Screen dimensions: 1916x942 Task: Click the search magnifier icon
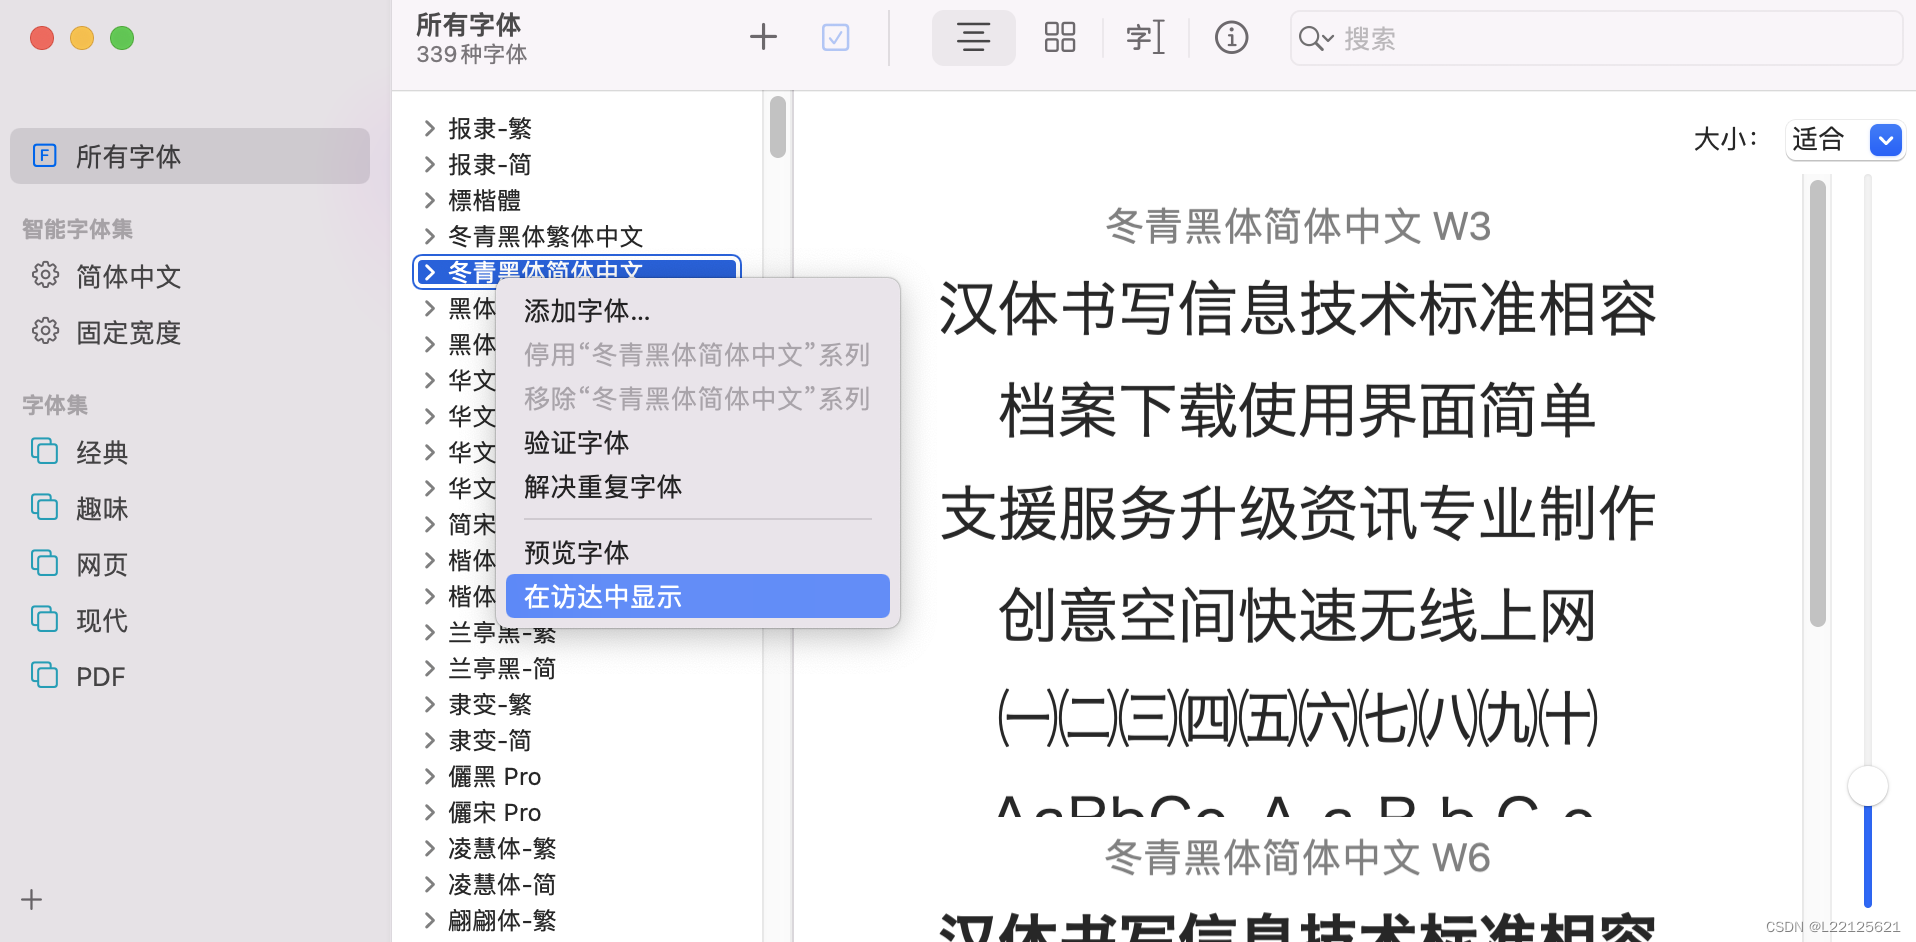tap(1314, 38)
